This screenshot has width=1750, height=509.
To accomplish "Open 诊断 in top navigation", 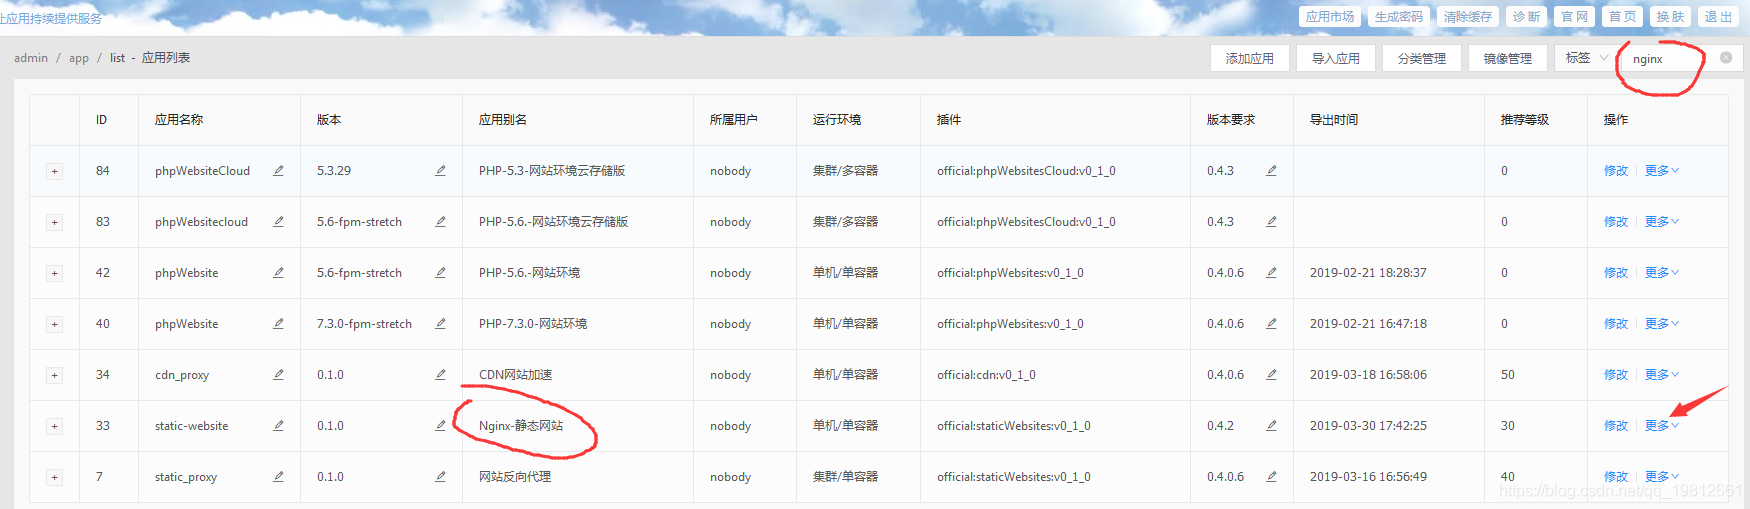I will 1527,17.
